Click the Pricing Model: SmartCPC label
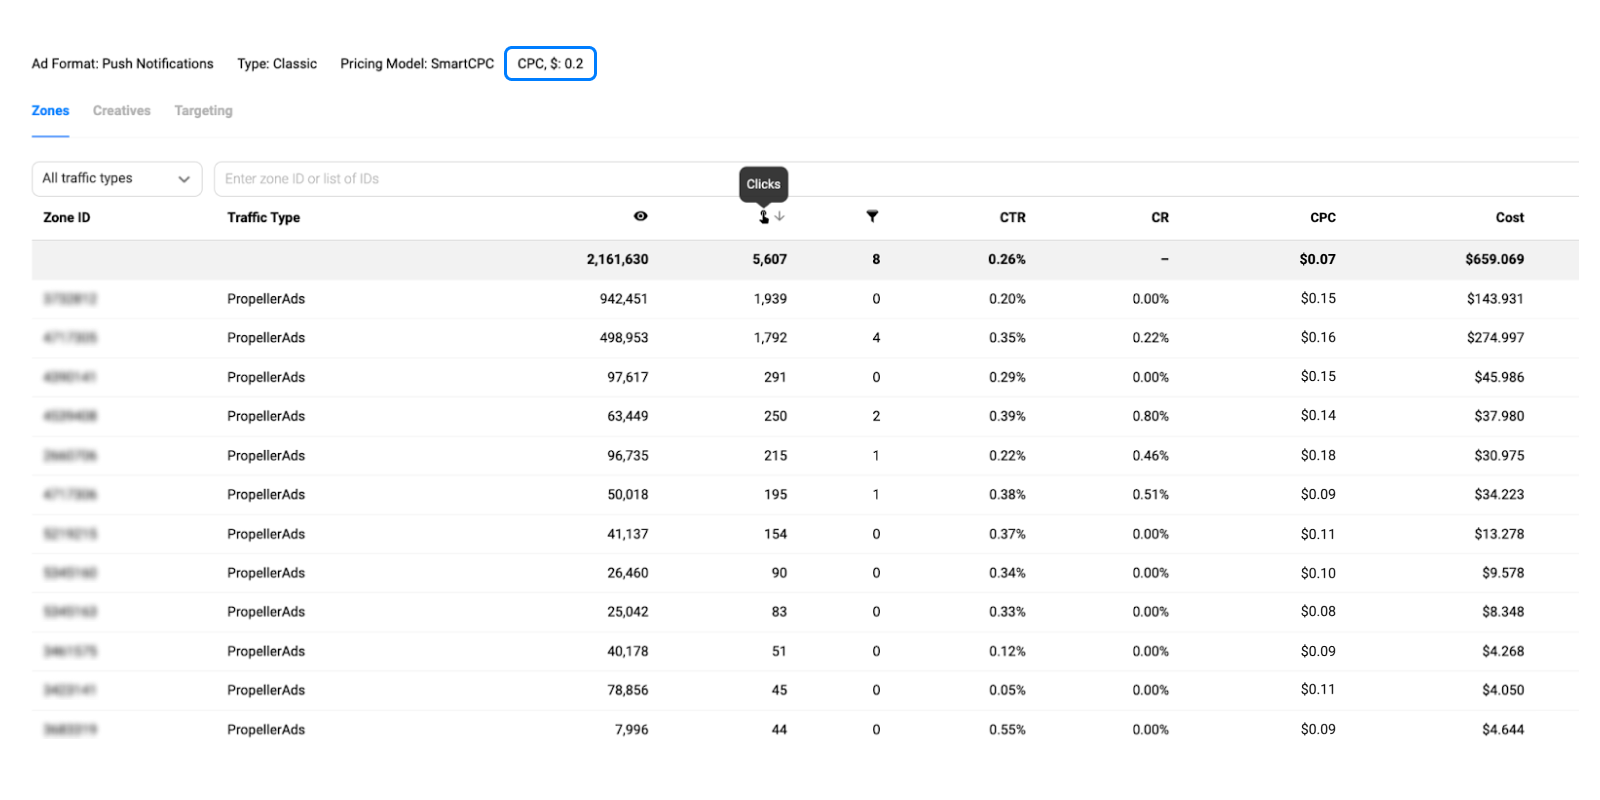Image resolution: width=1600 pixels, height=800 pixels. click(x=417, y=64)
